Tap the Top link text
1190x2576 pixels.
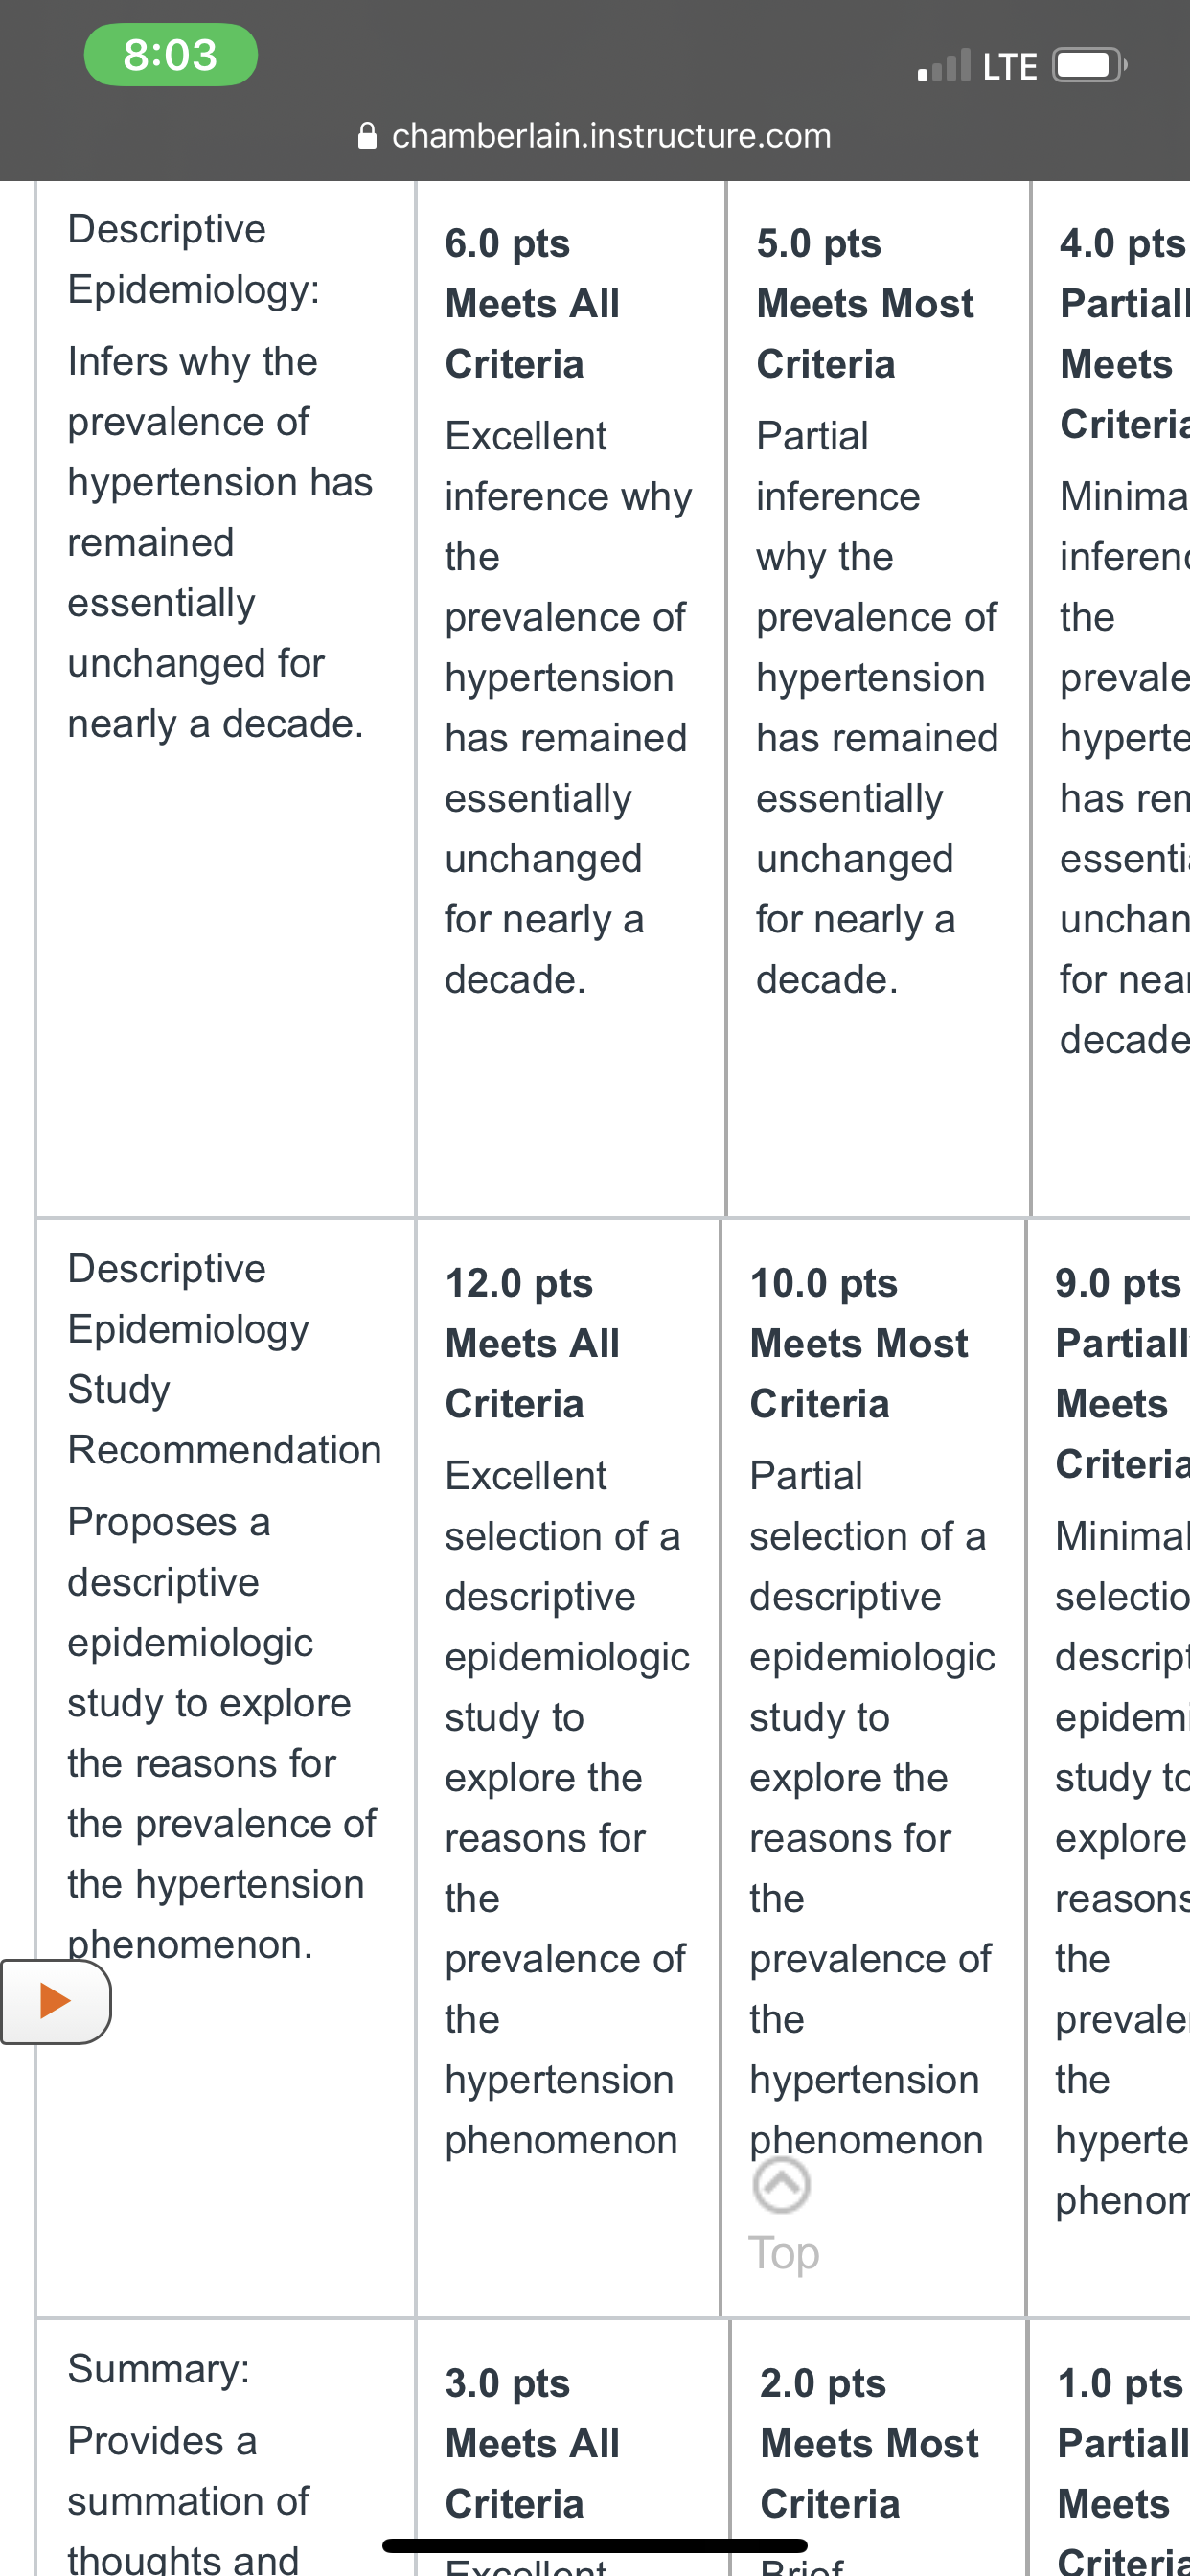[784, 2253]
